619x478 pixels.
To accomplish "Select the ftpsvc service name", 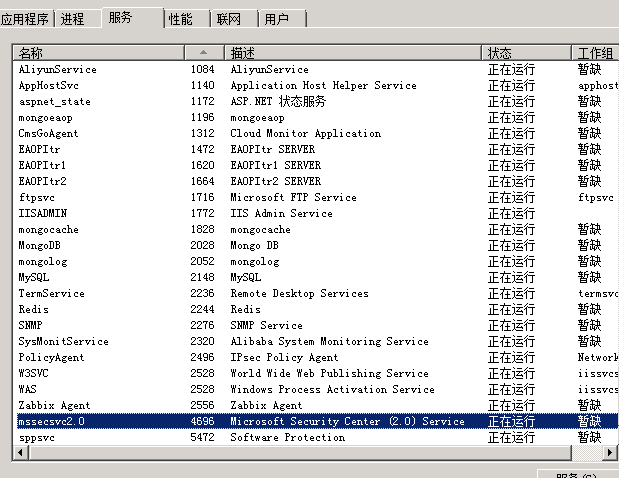I will [36, 197].
